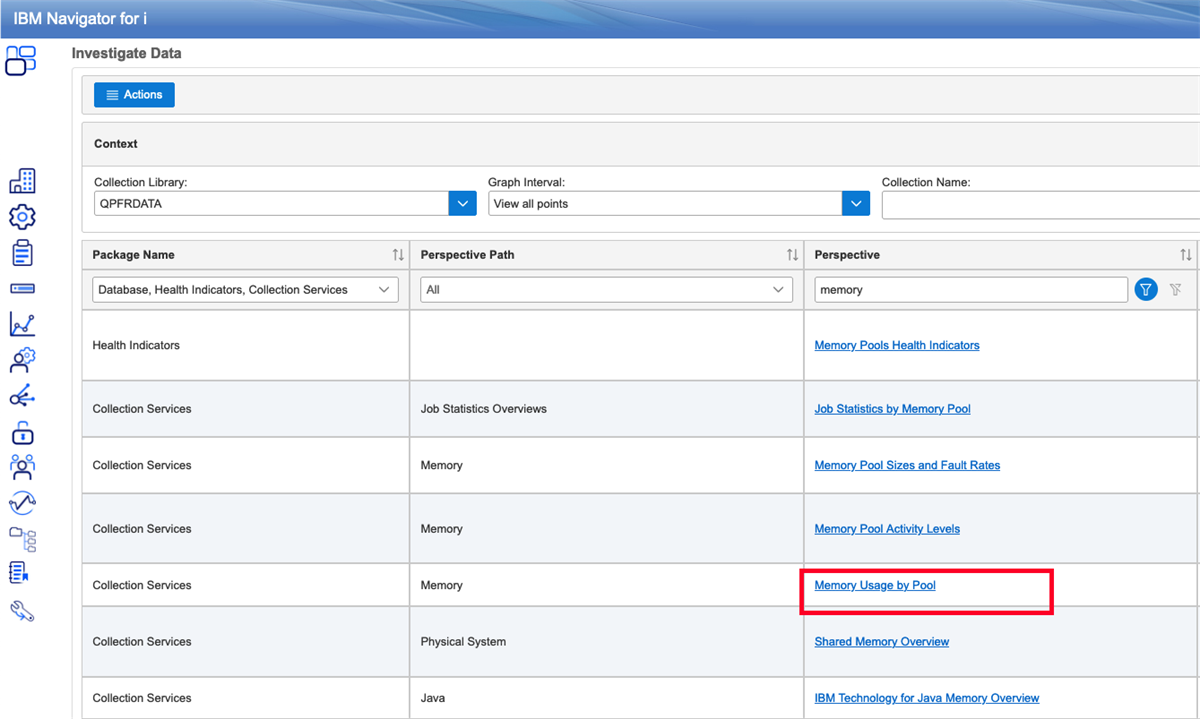1200x719 pixels.
Task: Focus the Perspective filter field containing memory
Action: (x=971, y=290)
